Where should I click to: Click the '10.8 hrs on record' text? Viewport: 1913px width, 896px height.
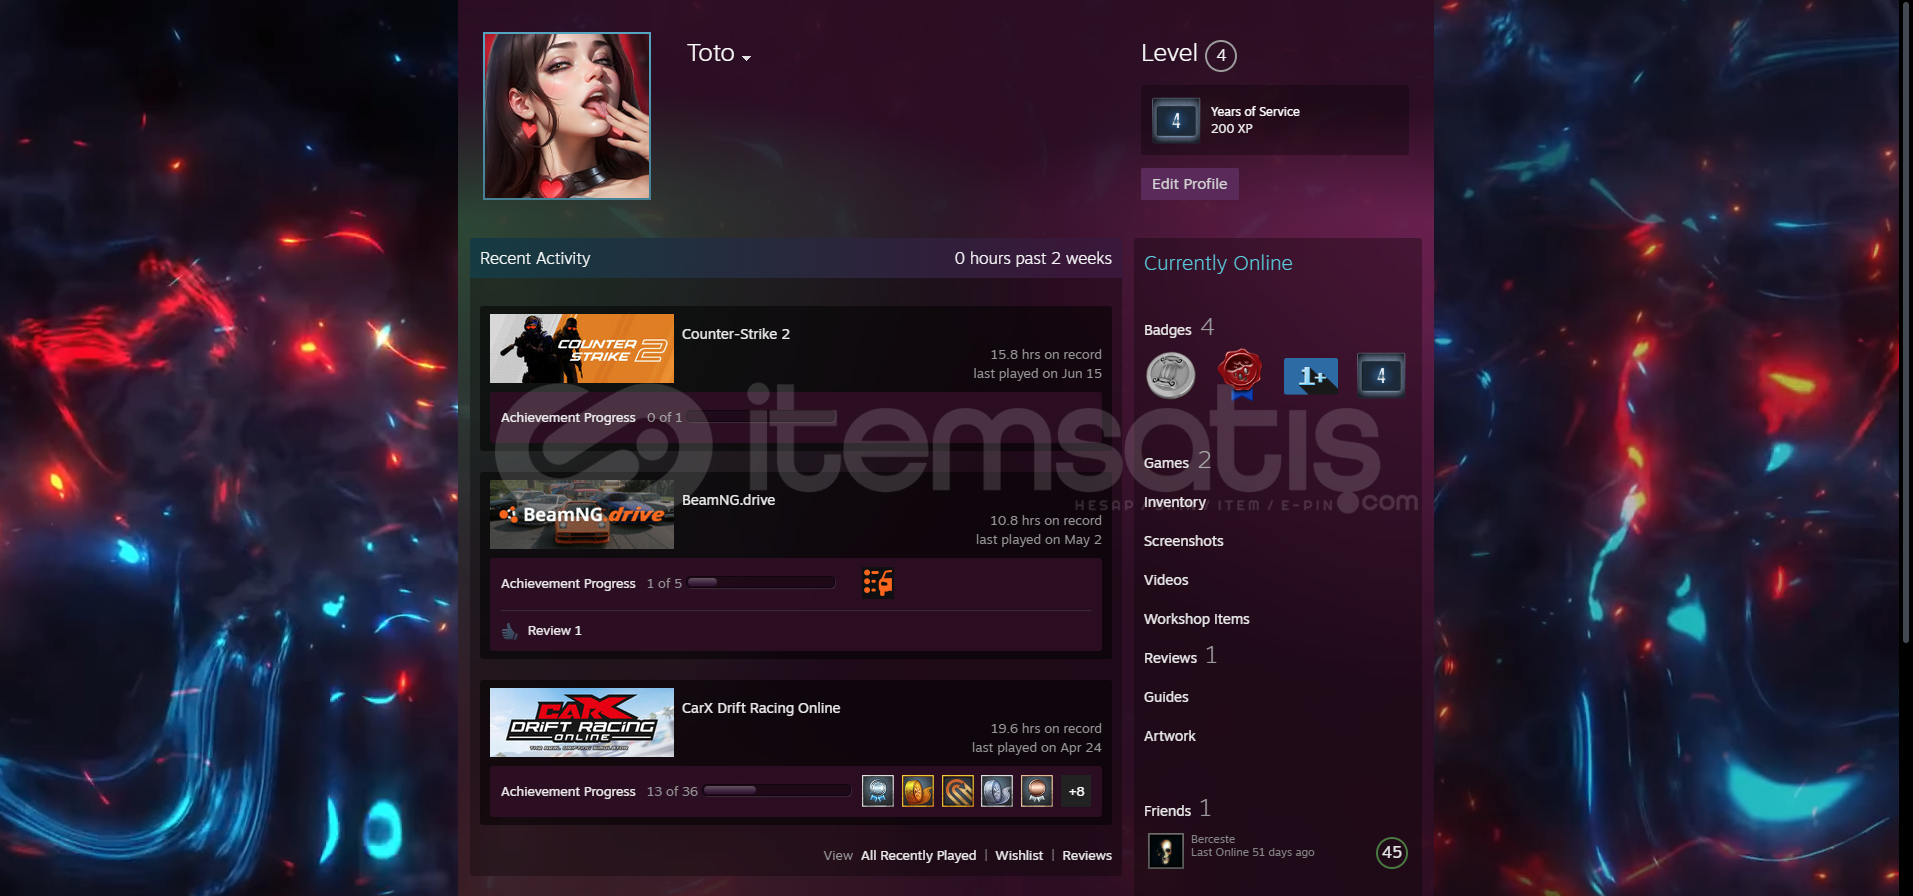[x=1046, y=521]
